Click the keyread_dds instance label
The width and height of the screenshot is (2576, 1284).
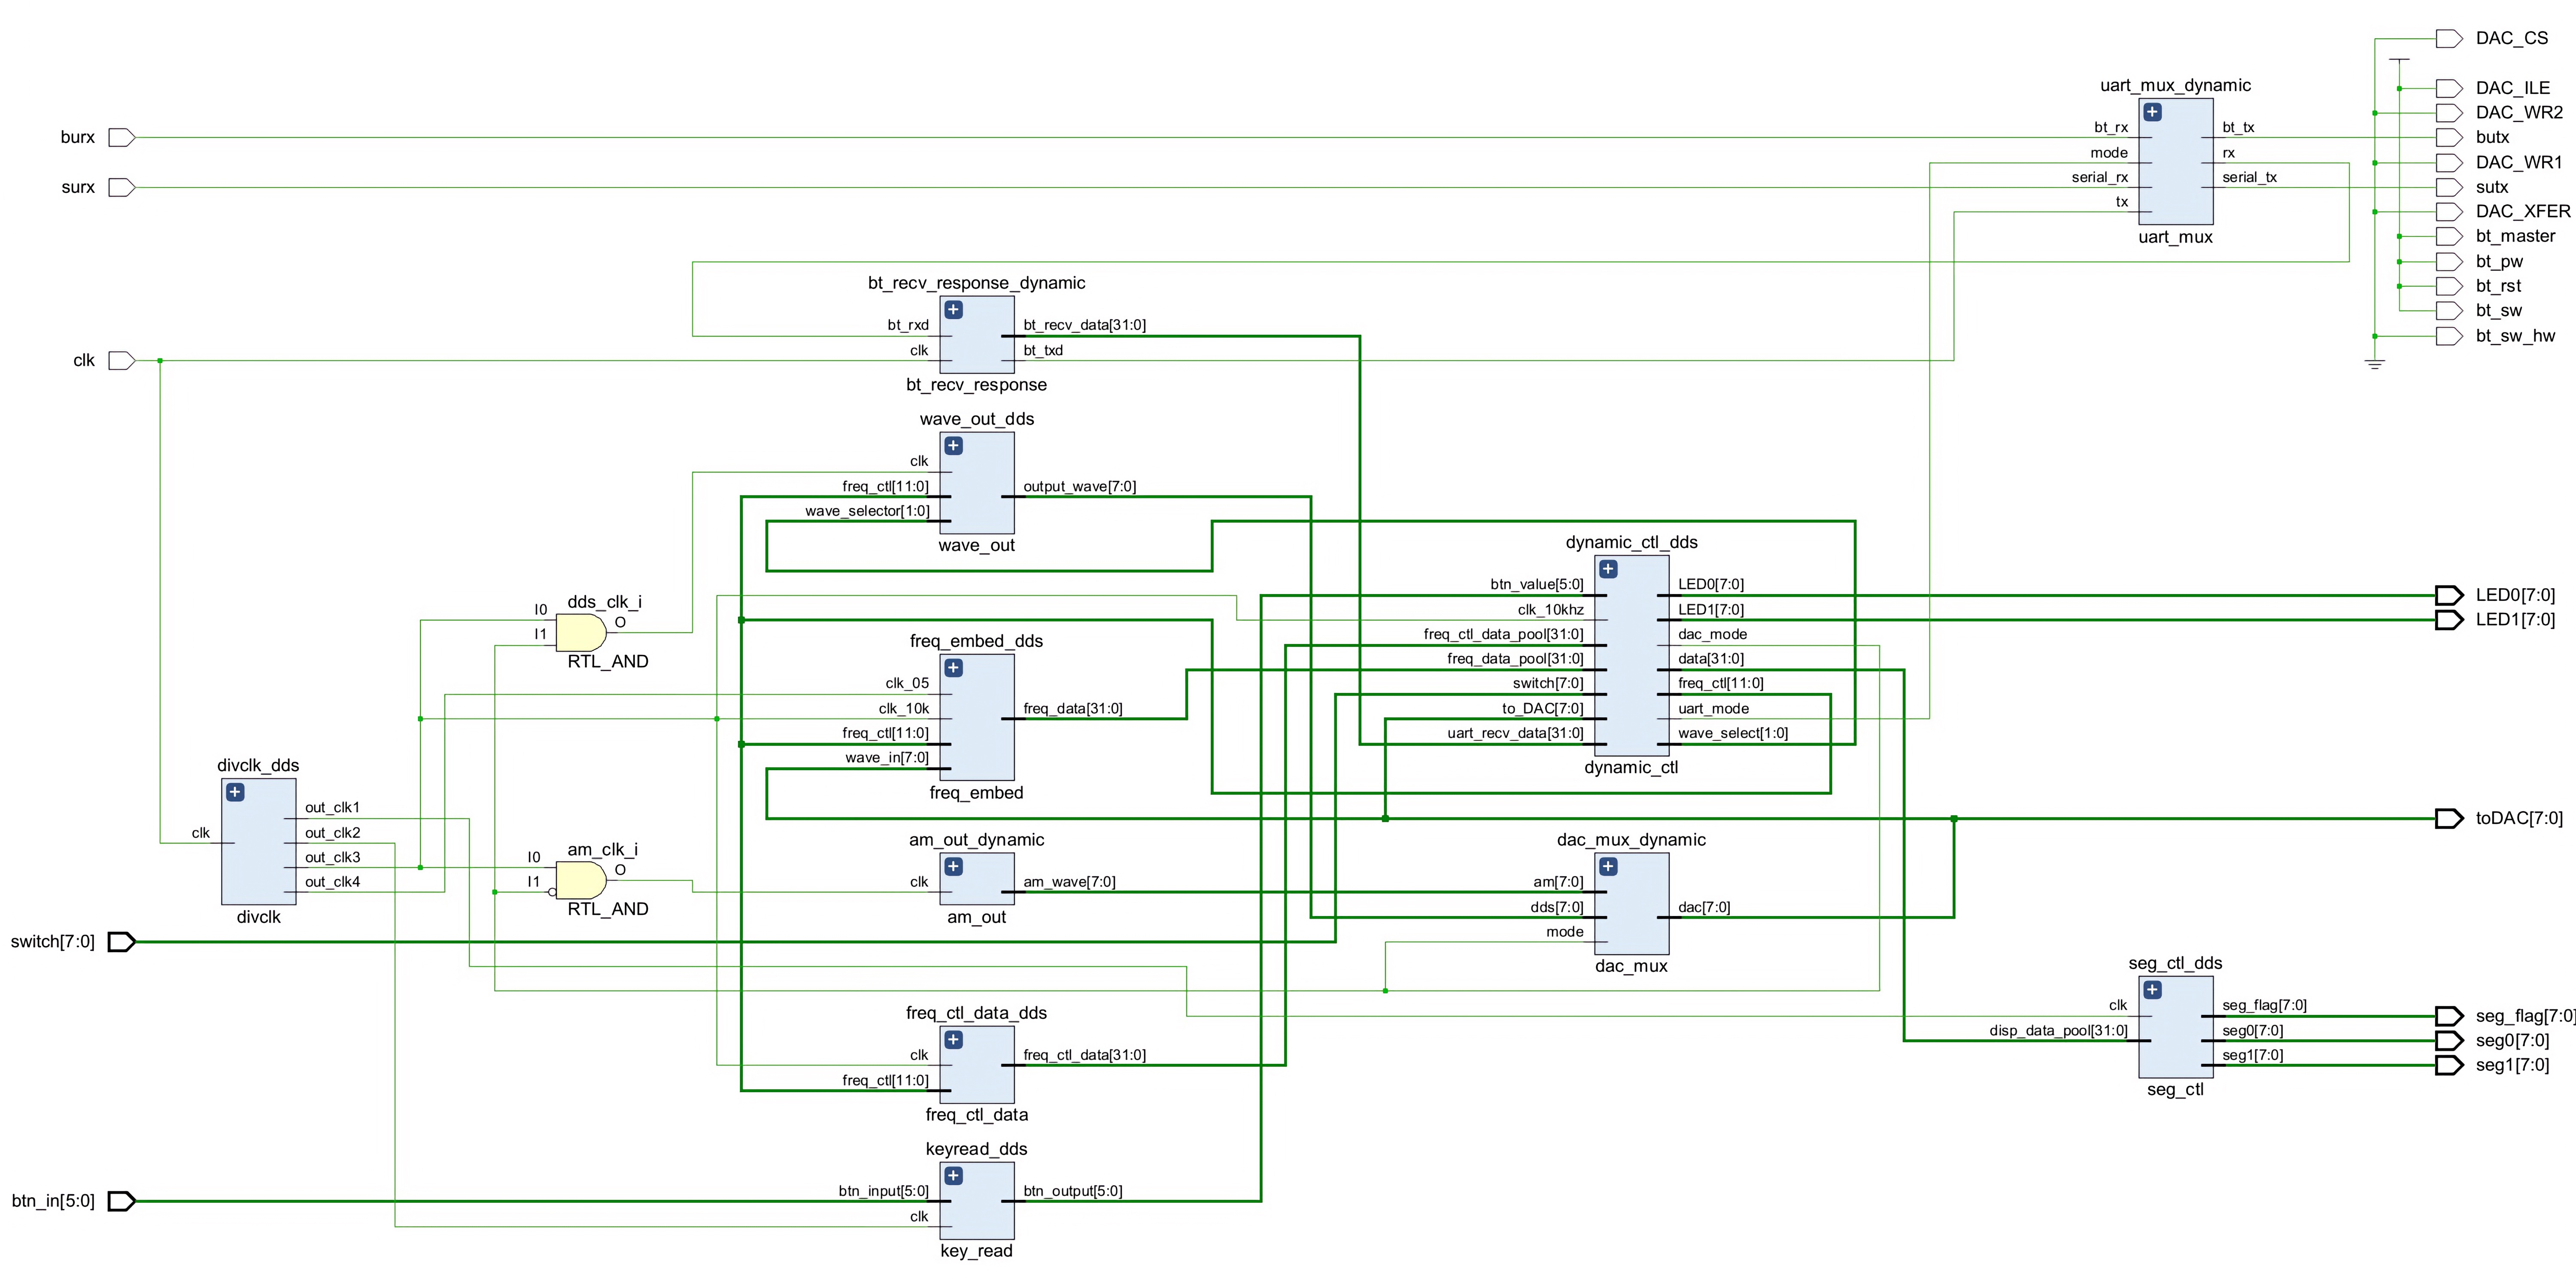pyautogui.click(x=976, y=1149)
